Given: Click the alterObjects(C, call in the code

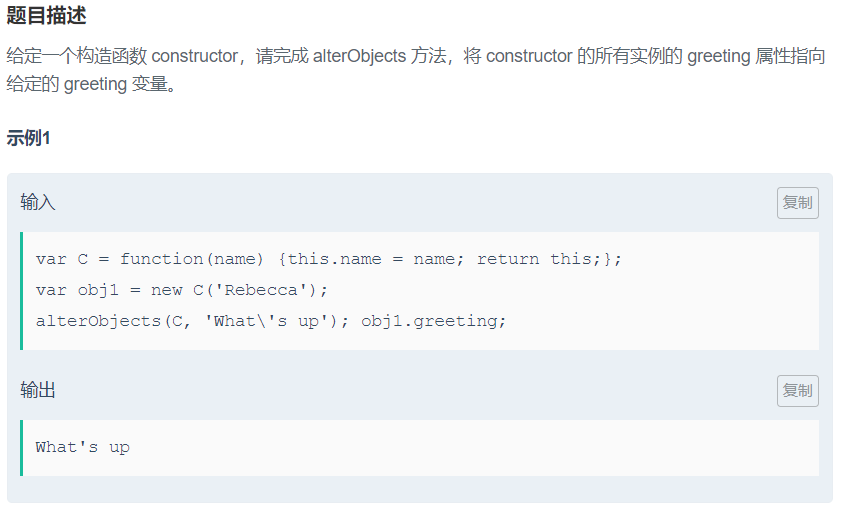Looking at the screenshot, I should [x=113, y=321].
